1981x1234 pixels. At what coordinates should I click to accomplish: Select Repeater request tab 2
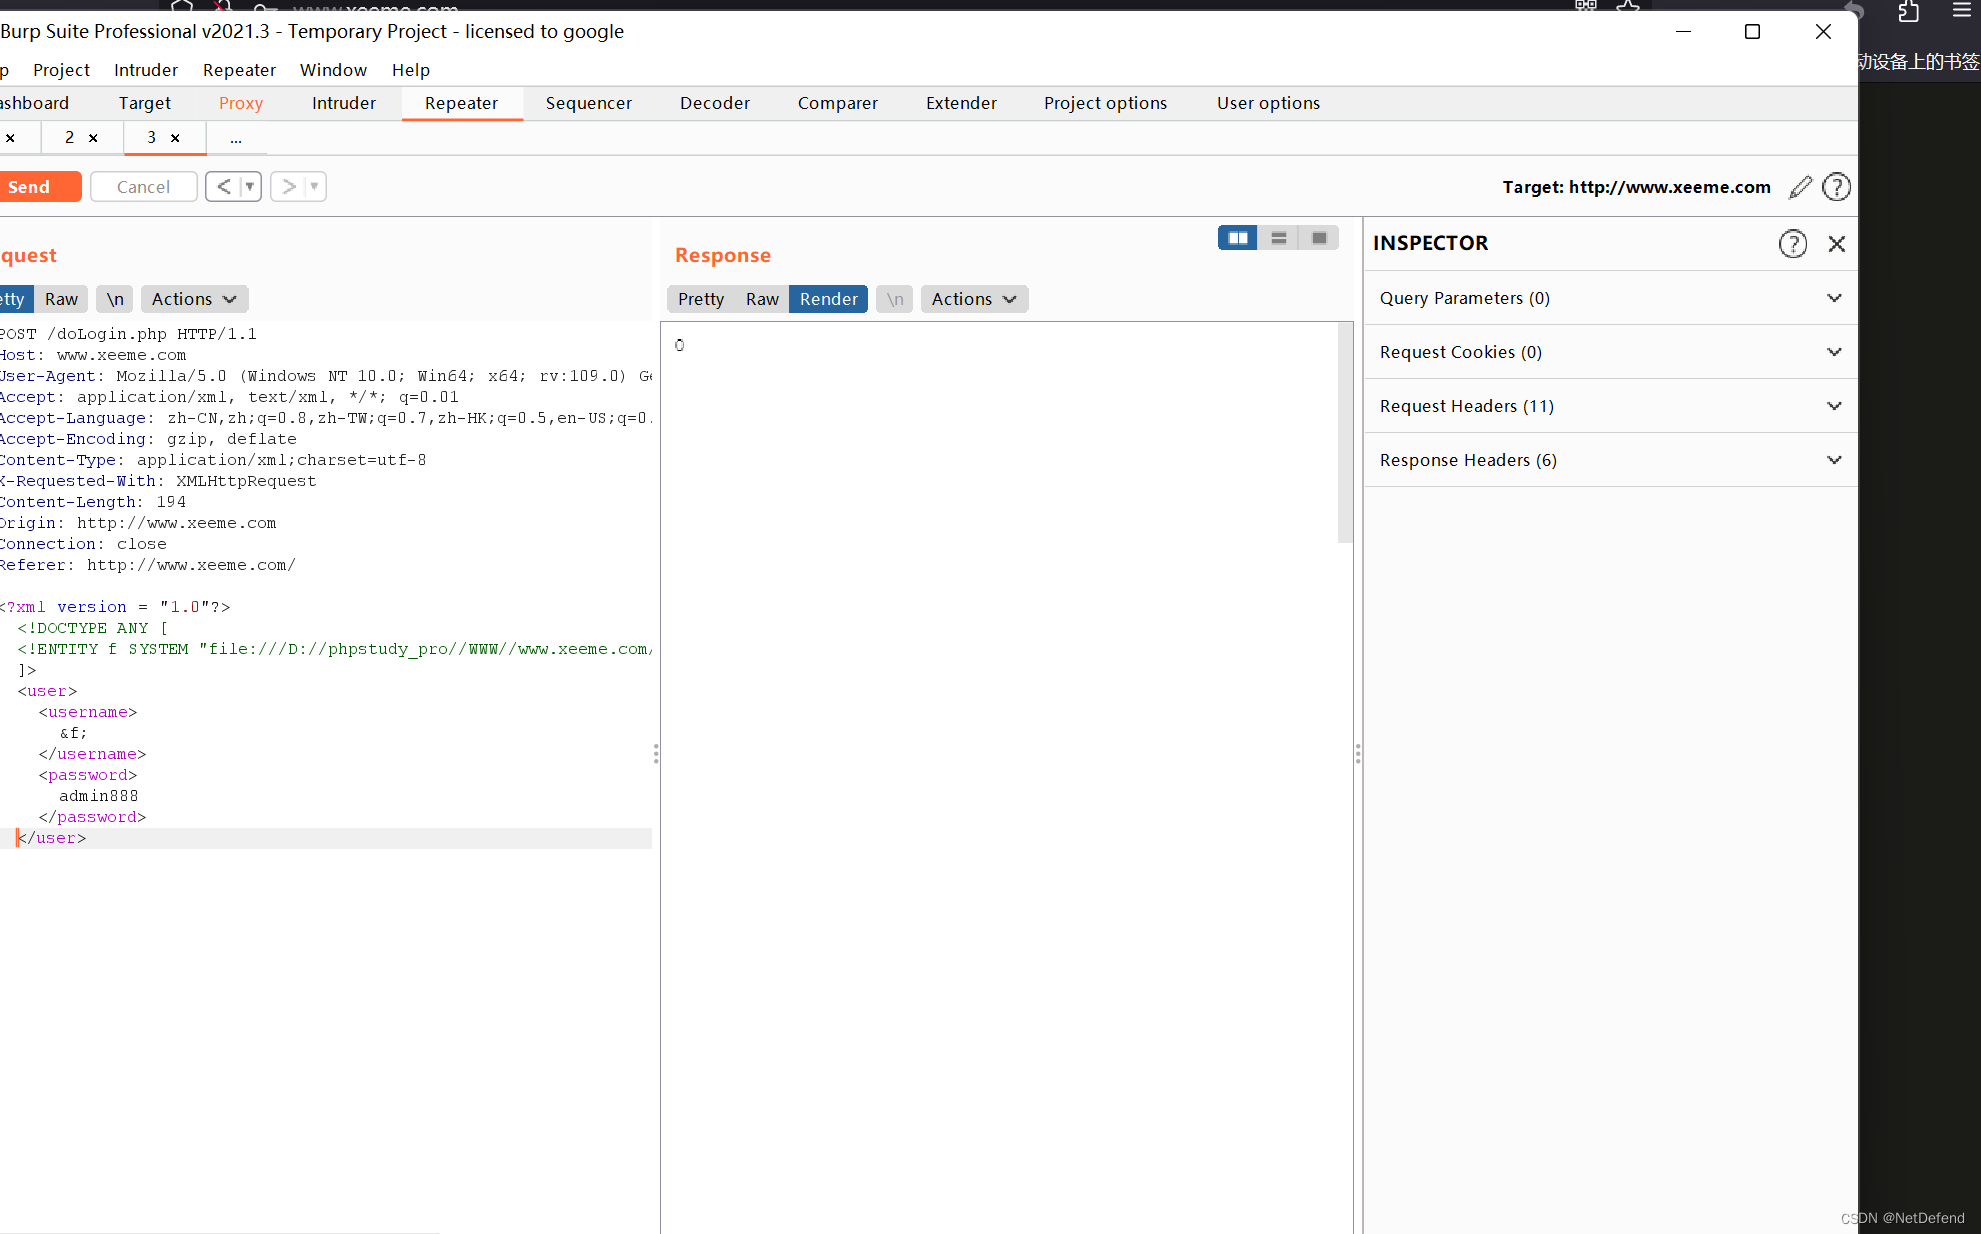(x=69, y=138)
